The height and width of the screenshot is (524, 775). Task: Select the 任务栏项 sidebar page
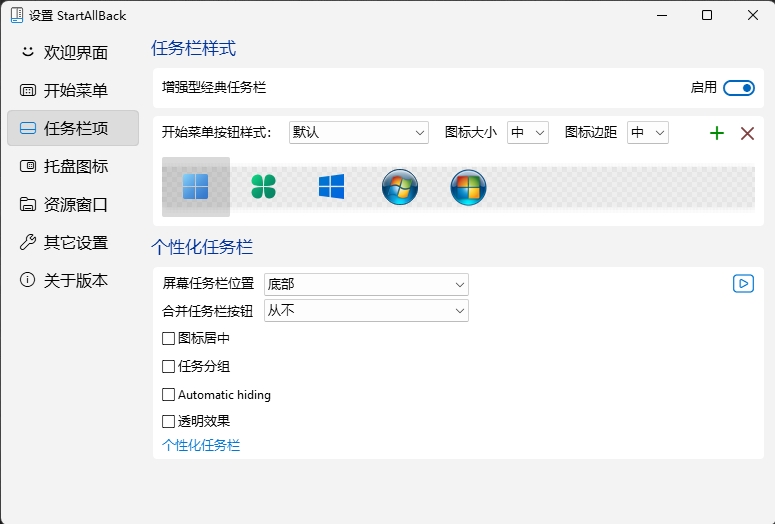click(x=73, y=129)
